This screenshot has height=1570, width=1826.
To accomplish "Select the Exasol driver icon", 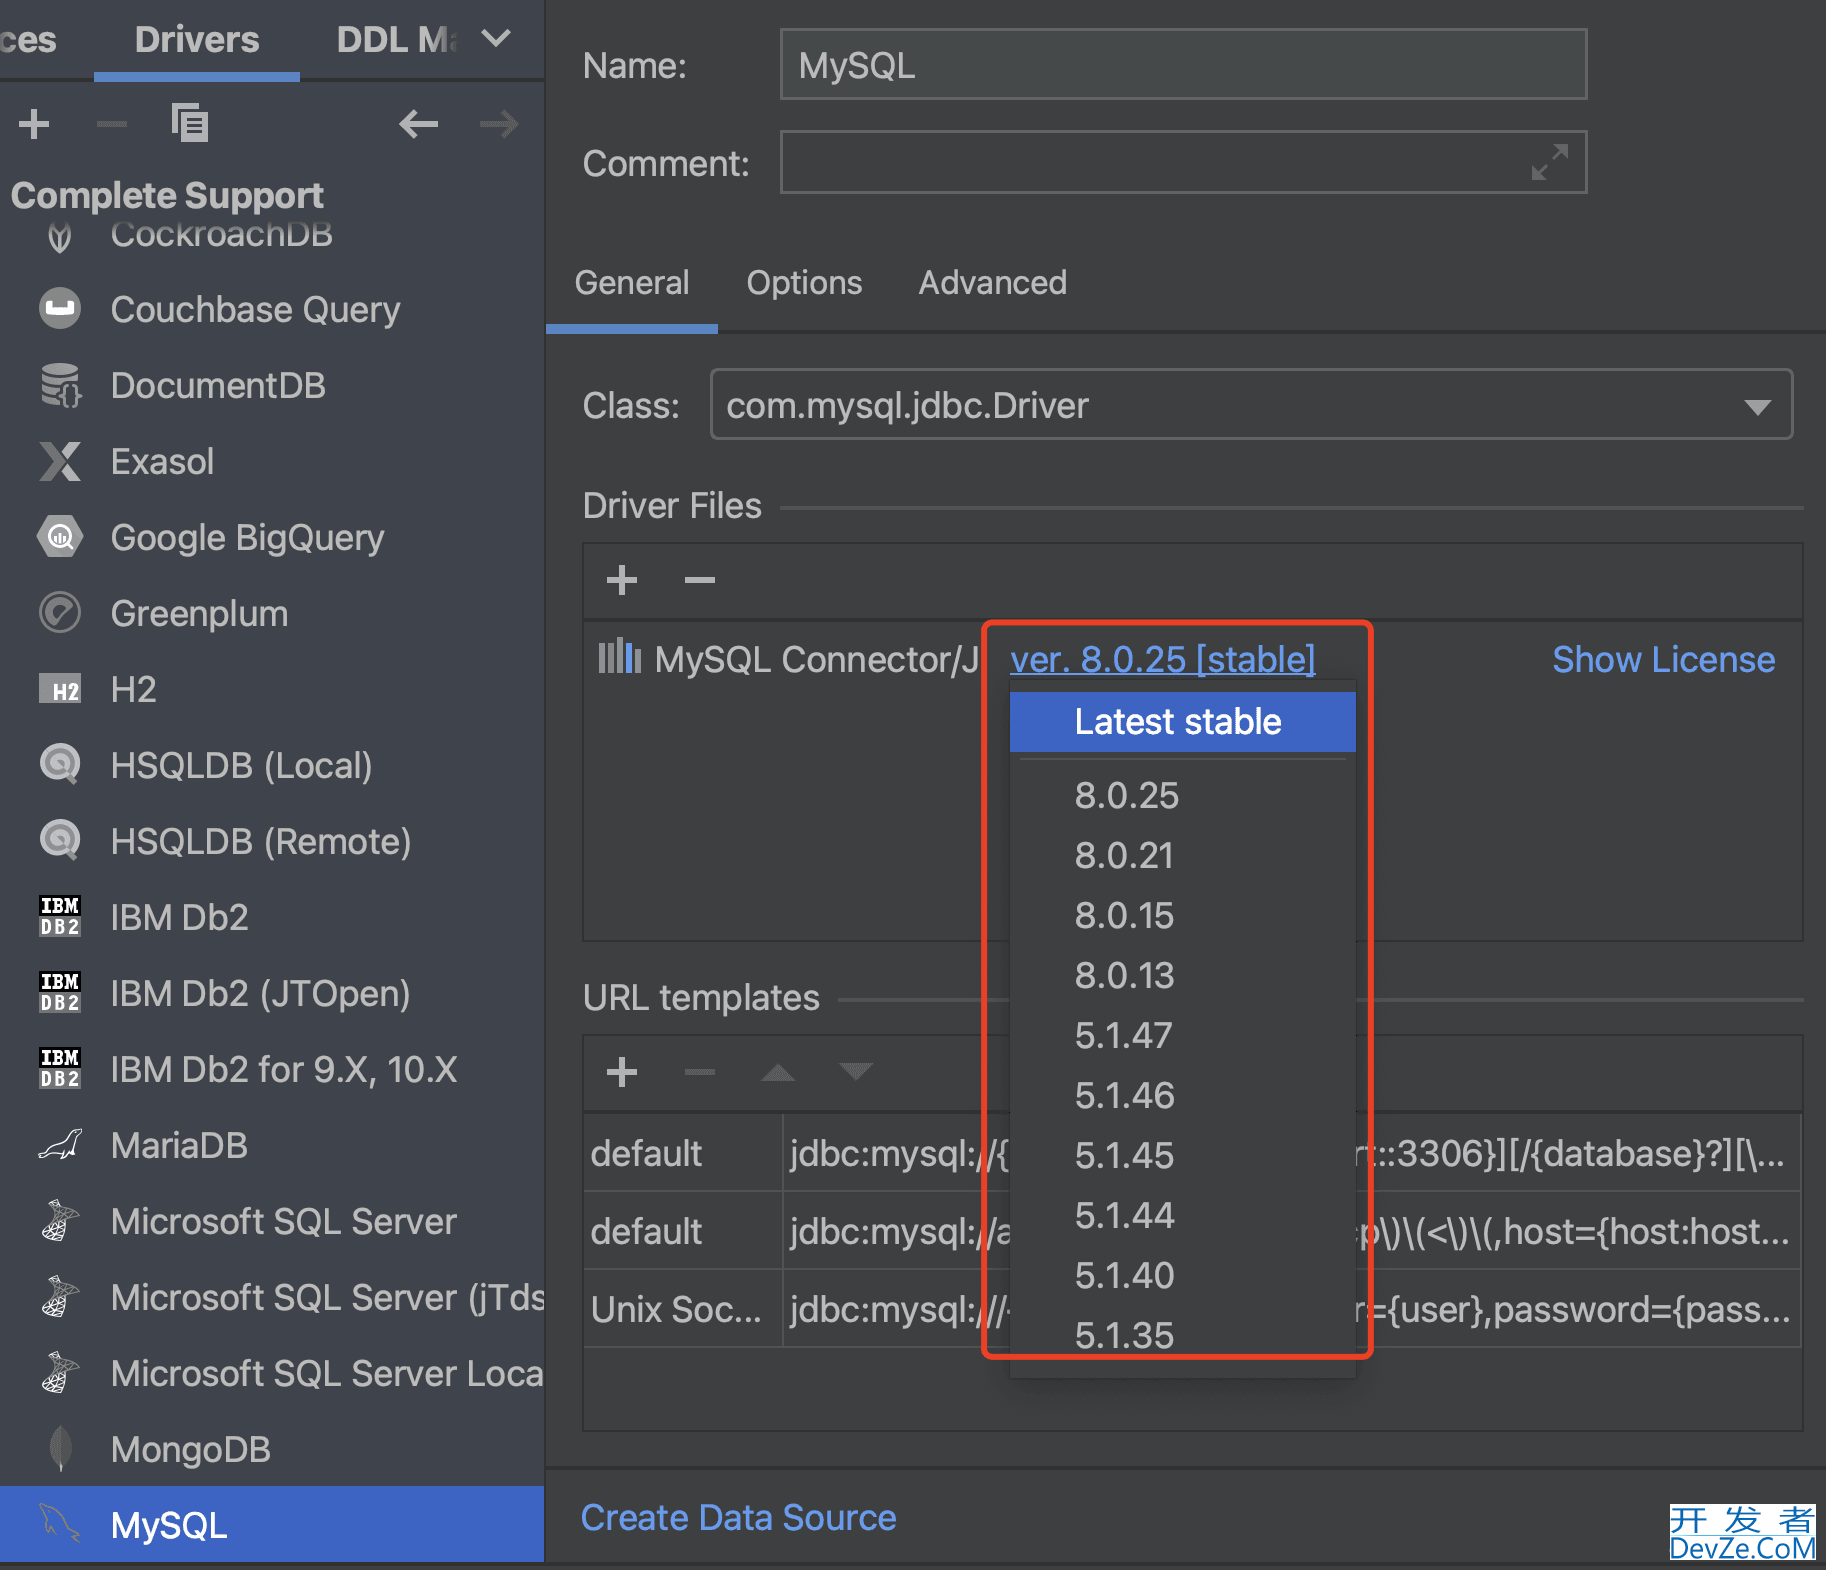I will pos(60,461).
